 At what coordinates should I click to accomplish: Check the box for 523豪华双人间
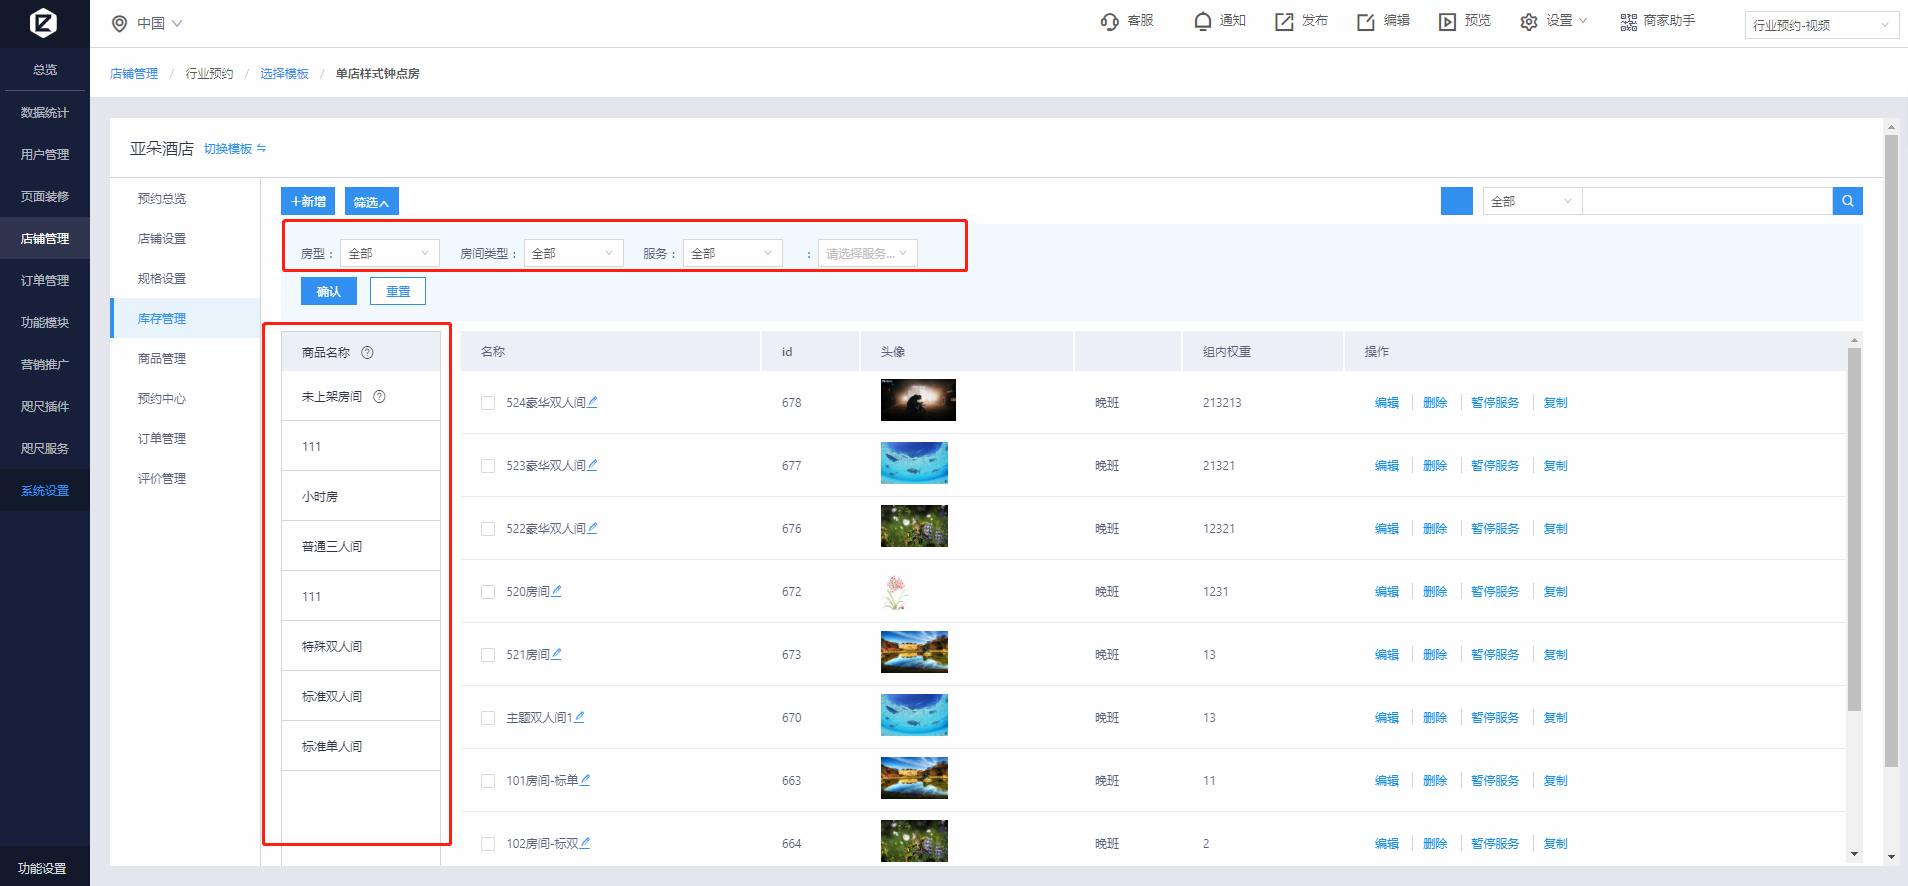coord(488,466)
